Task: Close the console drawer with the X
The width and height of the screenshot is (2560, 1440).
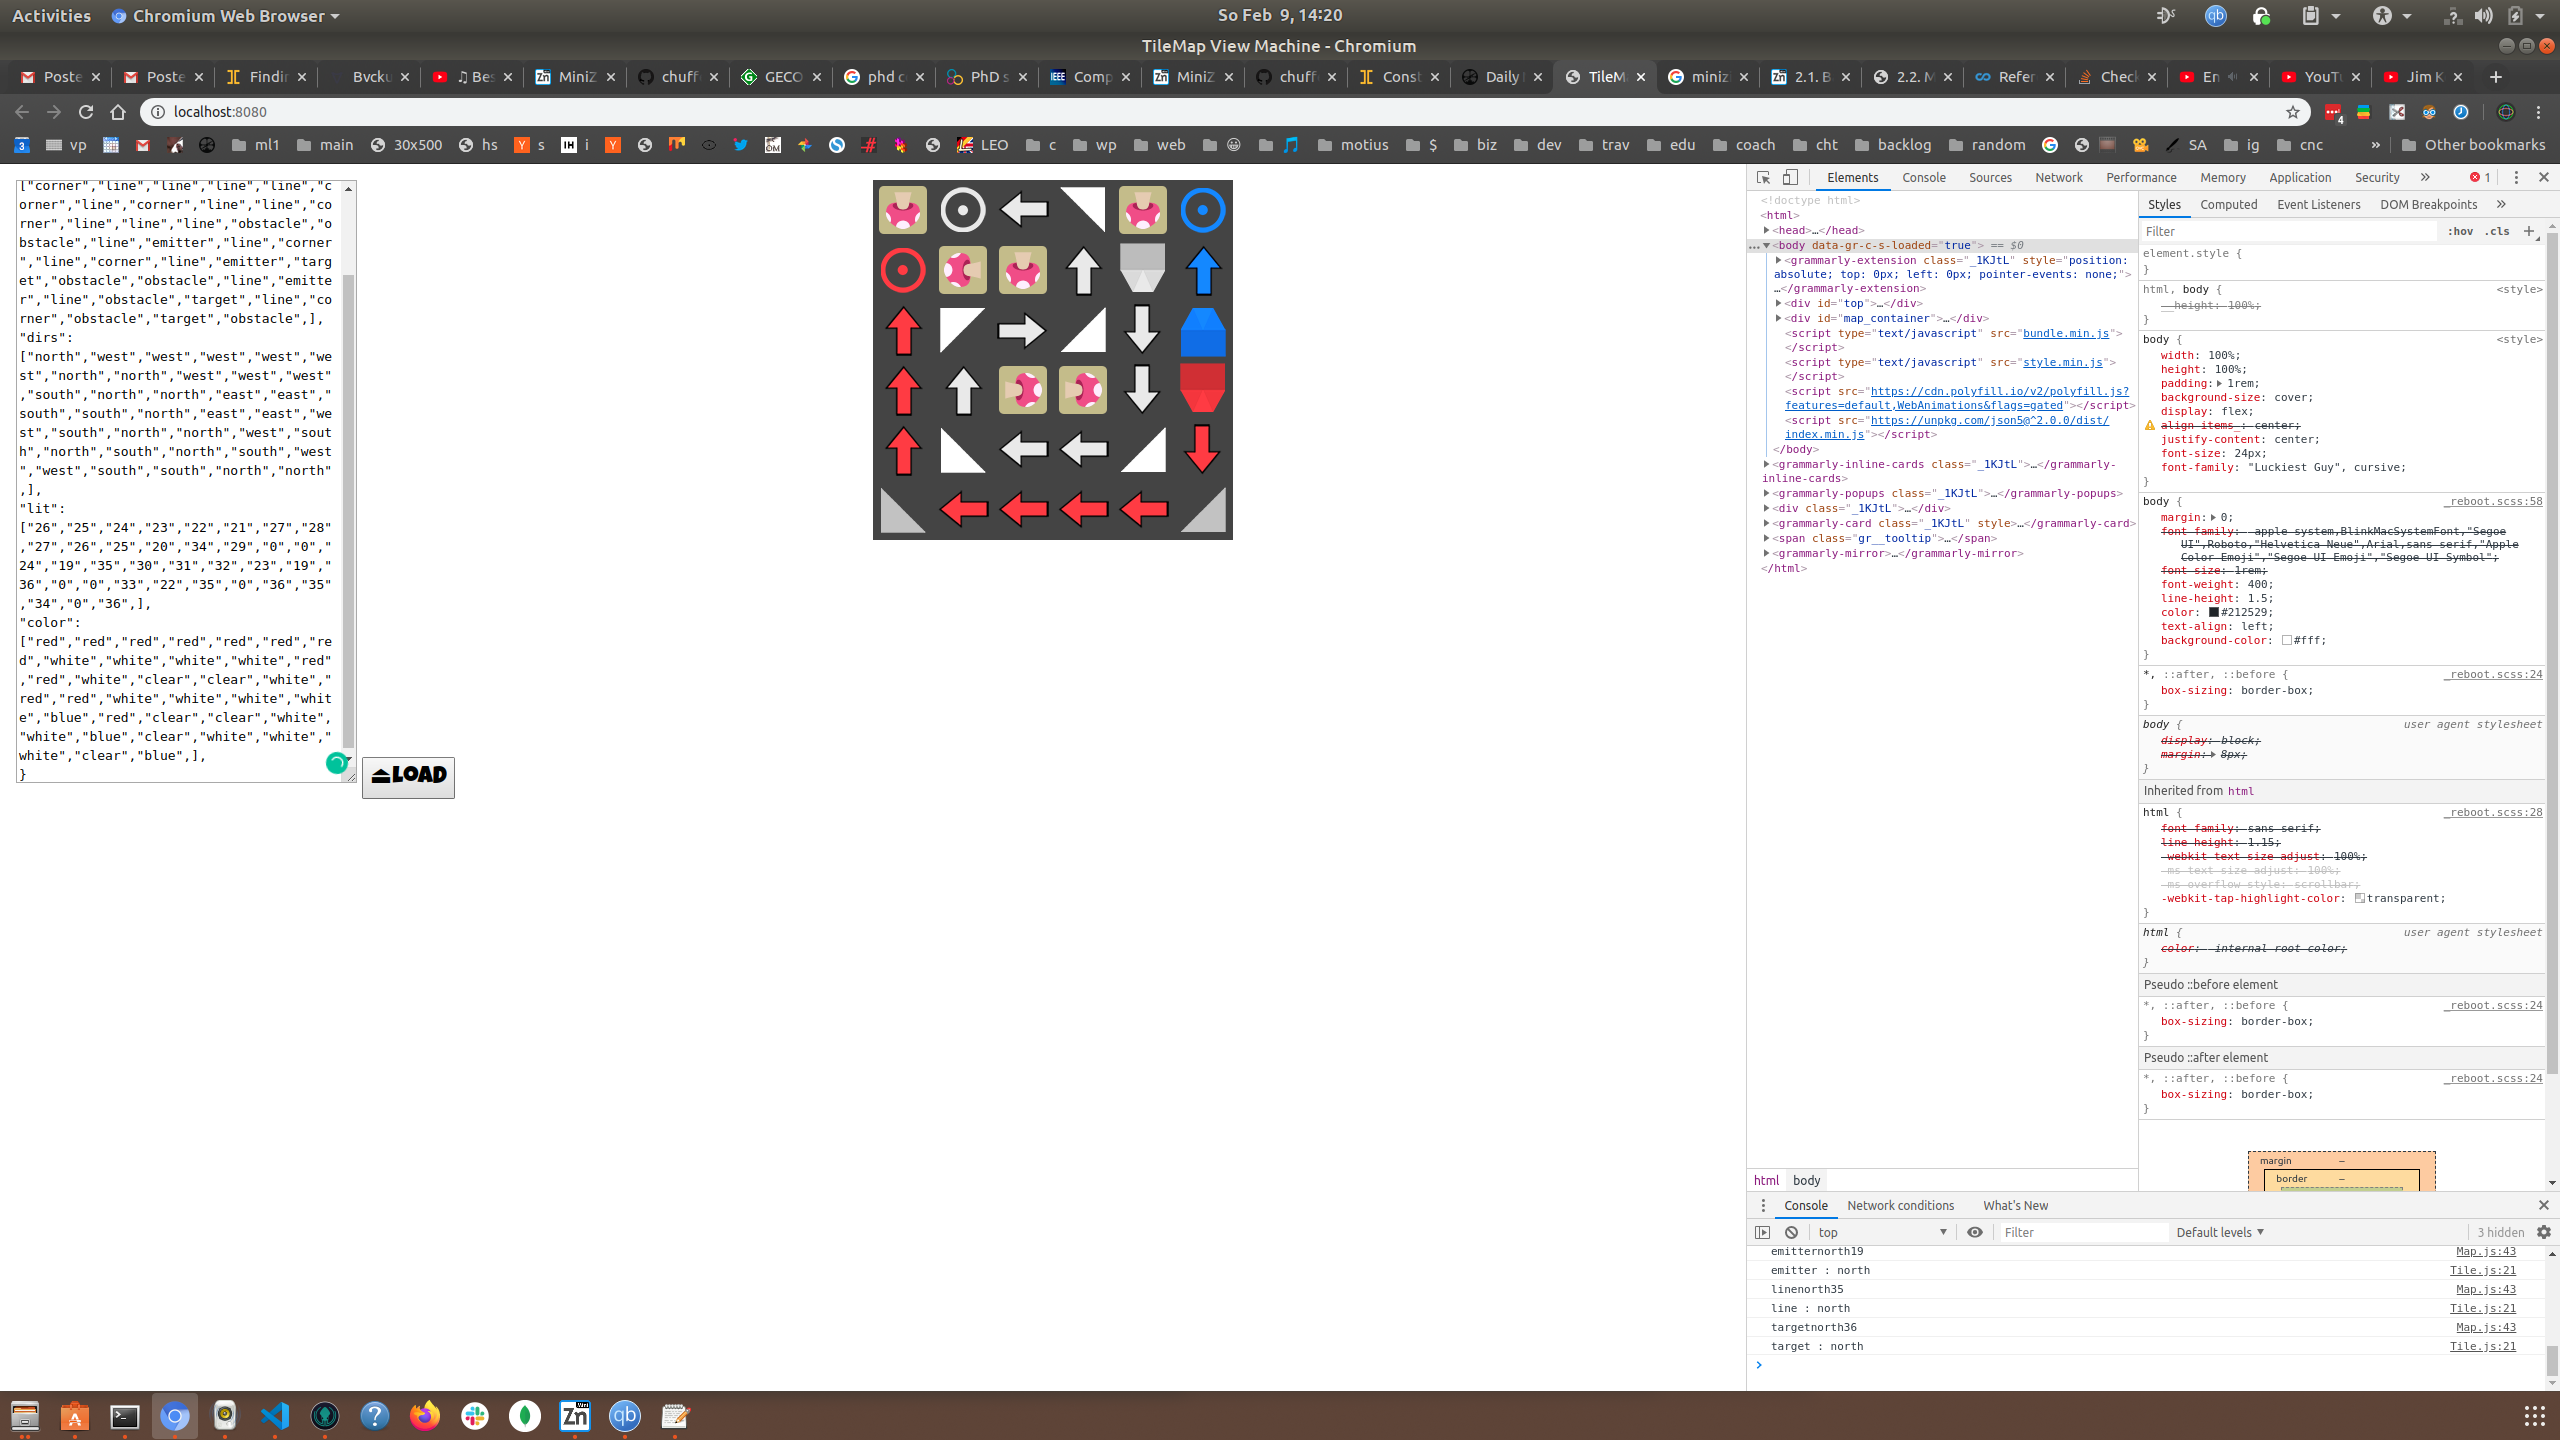Action: coord(2543,1205)
